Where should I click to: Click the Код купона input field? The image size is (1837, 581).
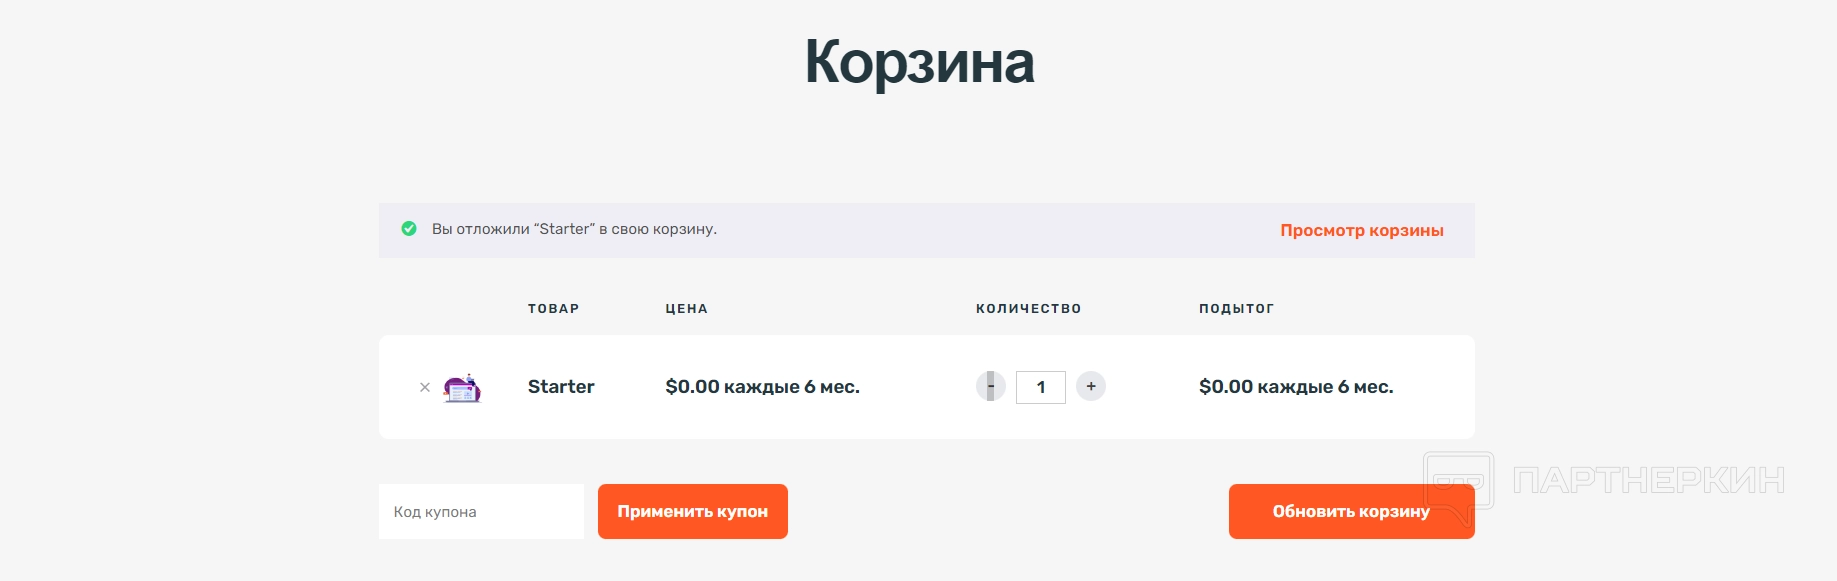click(481, 512)
